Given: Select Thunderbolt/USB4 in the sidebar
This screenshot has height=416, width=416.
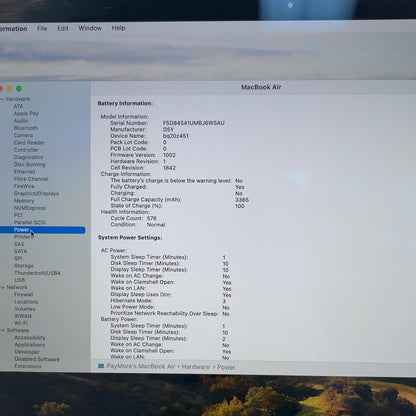Looking at the screenshot, I should click(x=37, y=273).
